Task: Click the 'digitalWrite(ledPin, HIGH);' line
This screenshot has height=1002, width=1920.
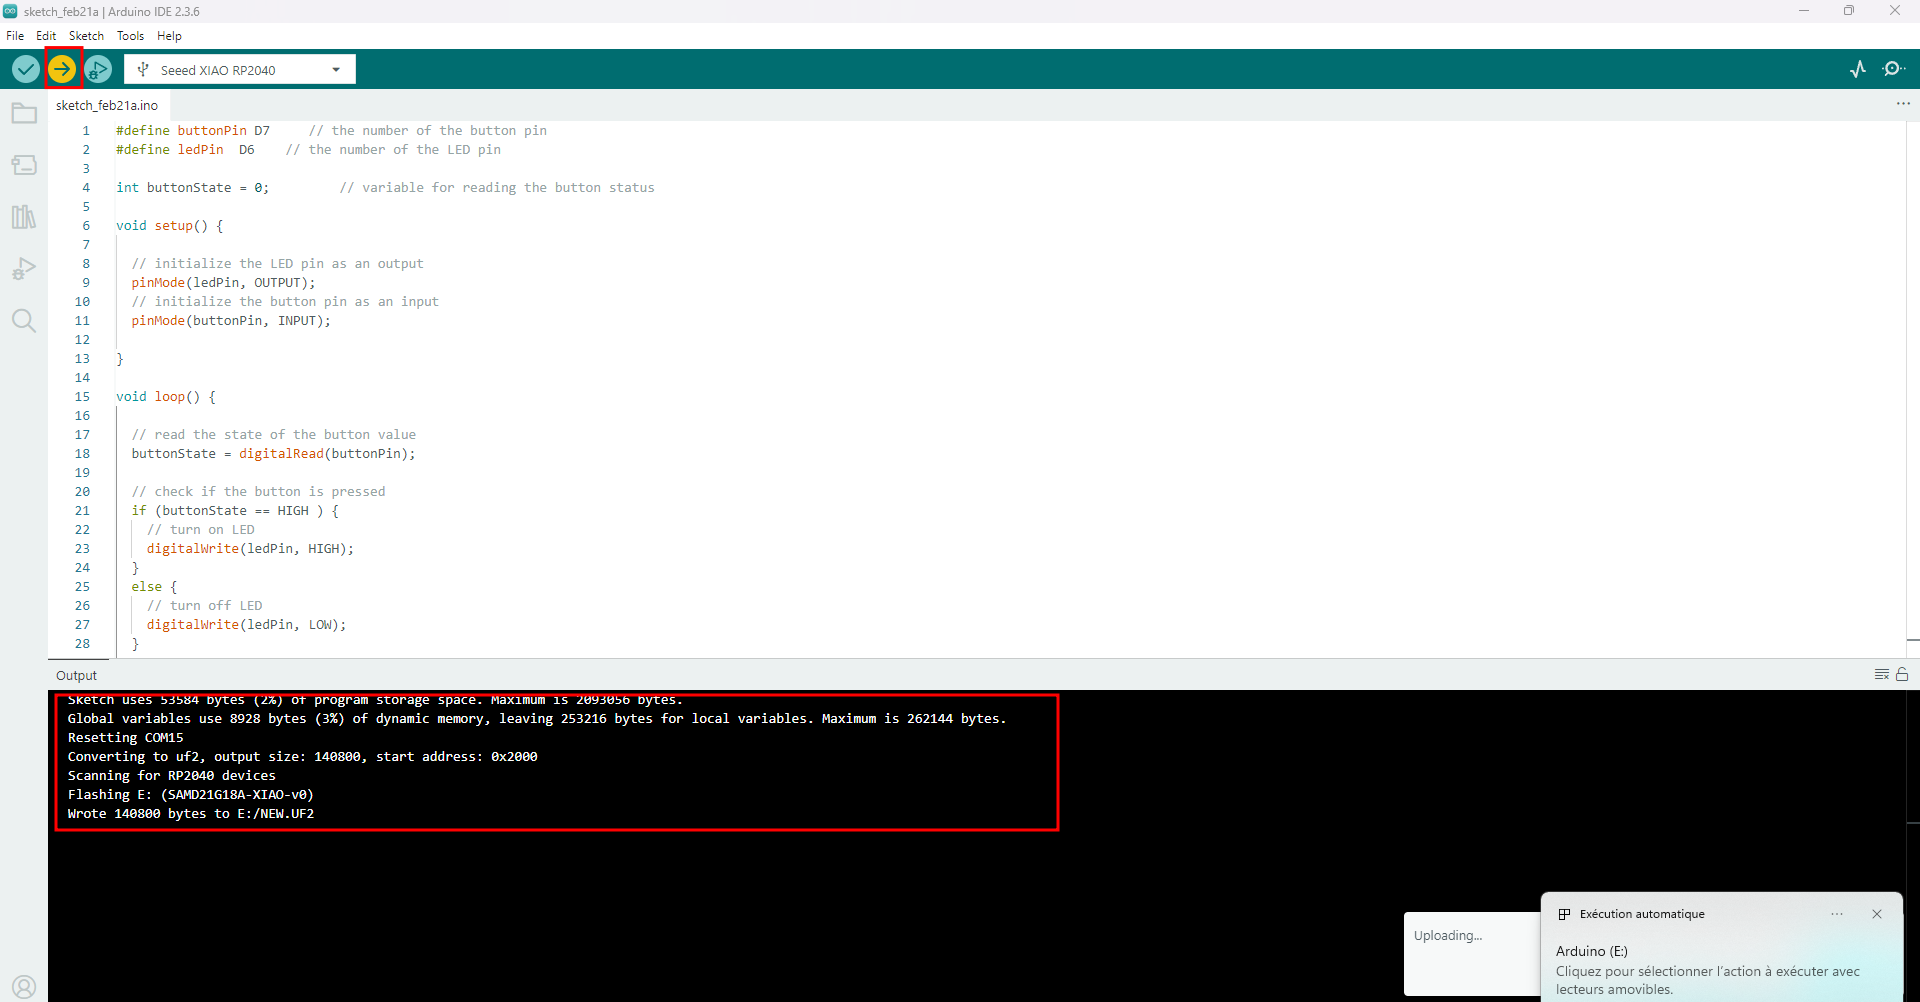Action: pyautogui.click(x=250, y=549)
